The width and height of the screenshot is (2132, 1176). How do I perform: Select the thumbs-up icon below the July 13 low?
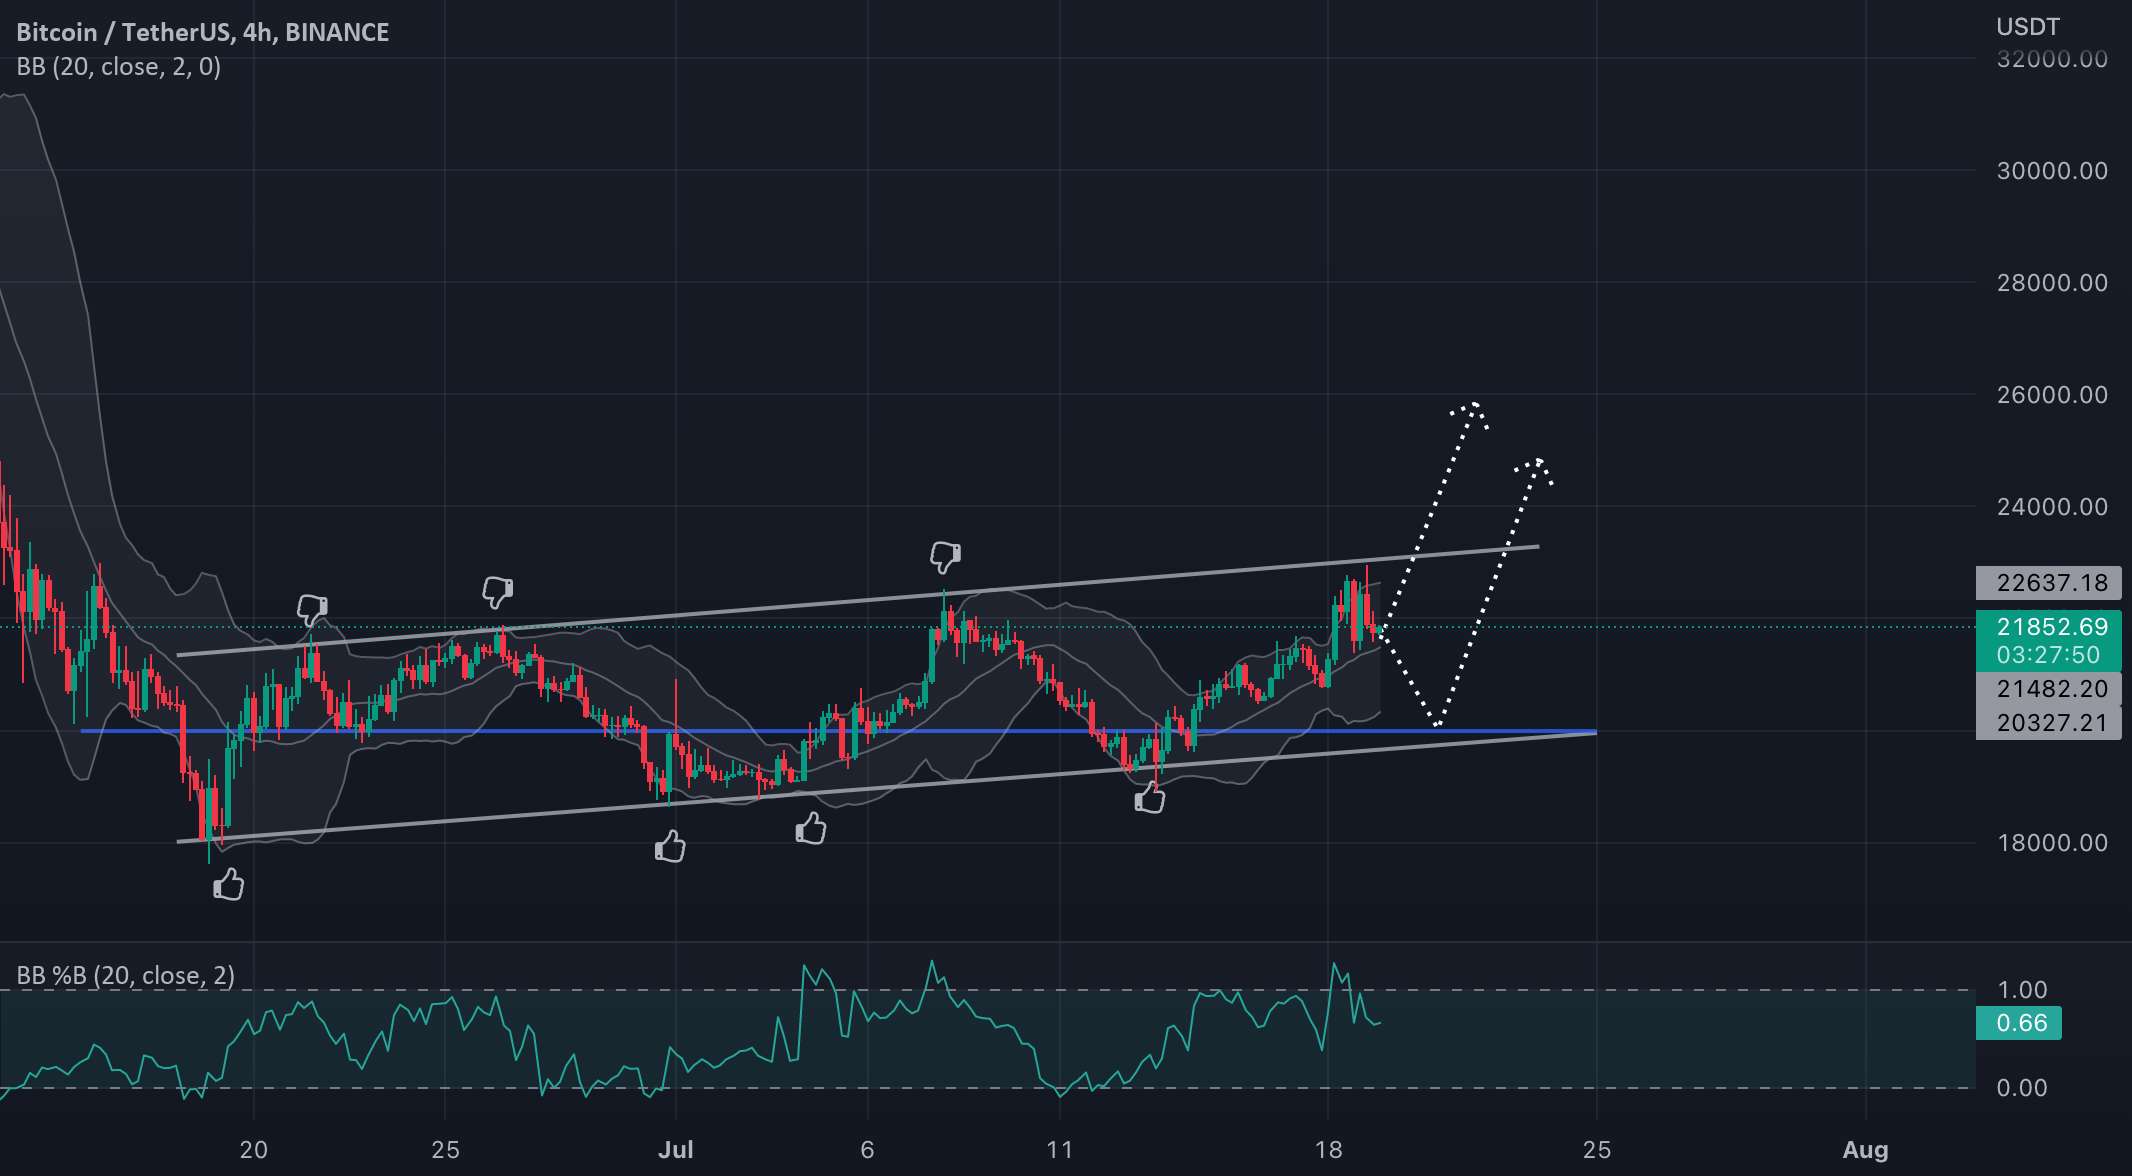(1150, 797)
